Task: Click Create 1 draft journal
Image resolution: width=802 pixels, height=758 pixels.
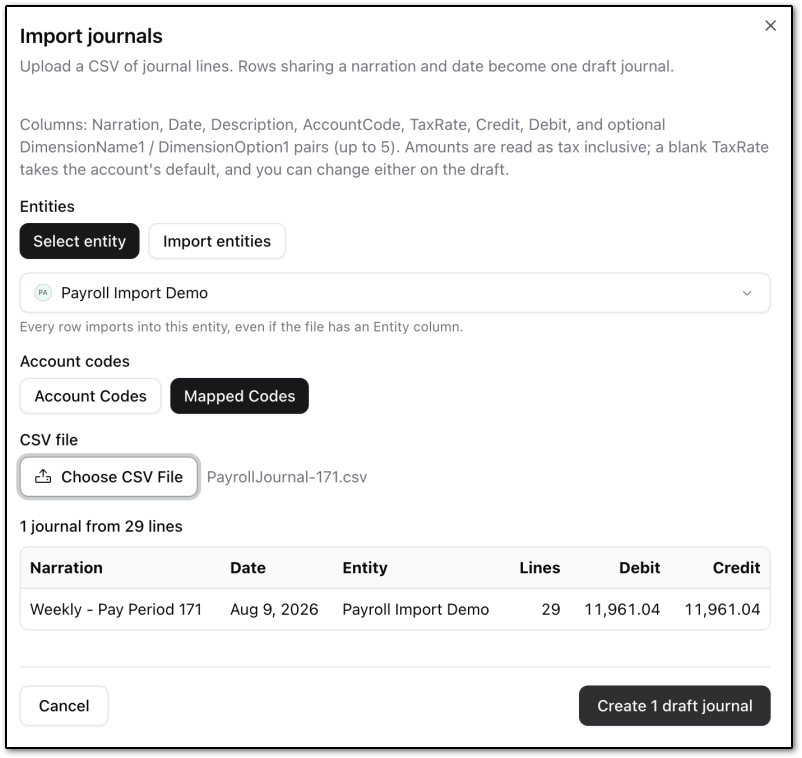Action: coord(675,706)
